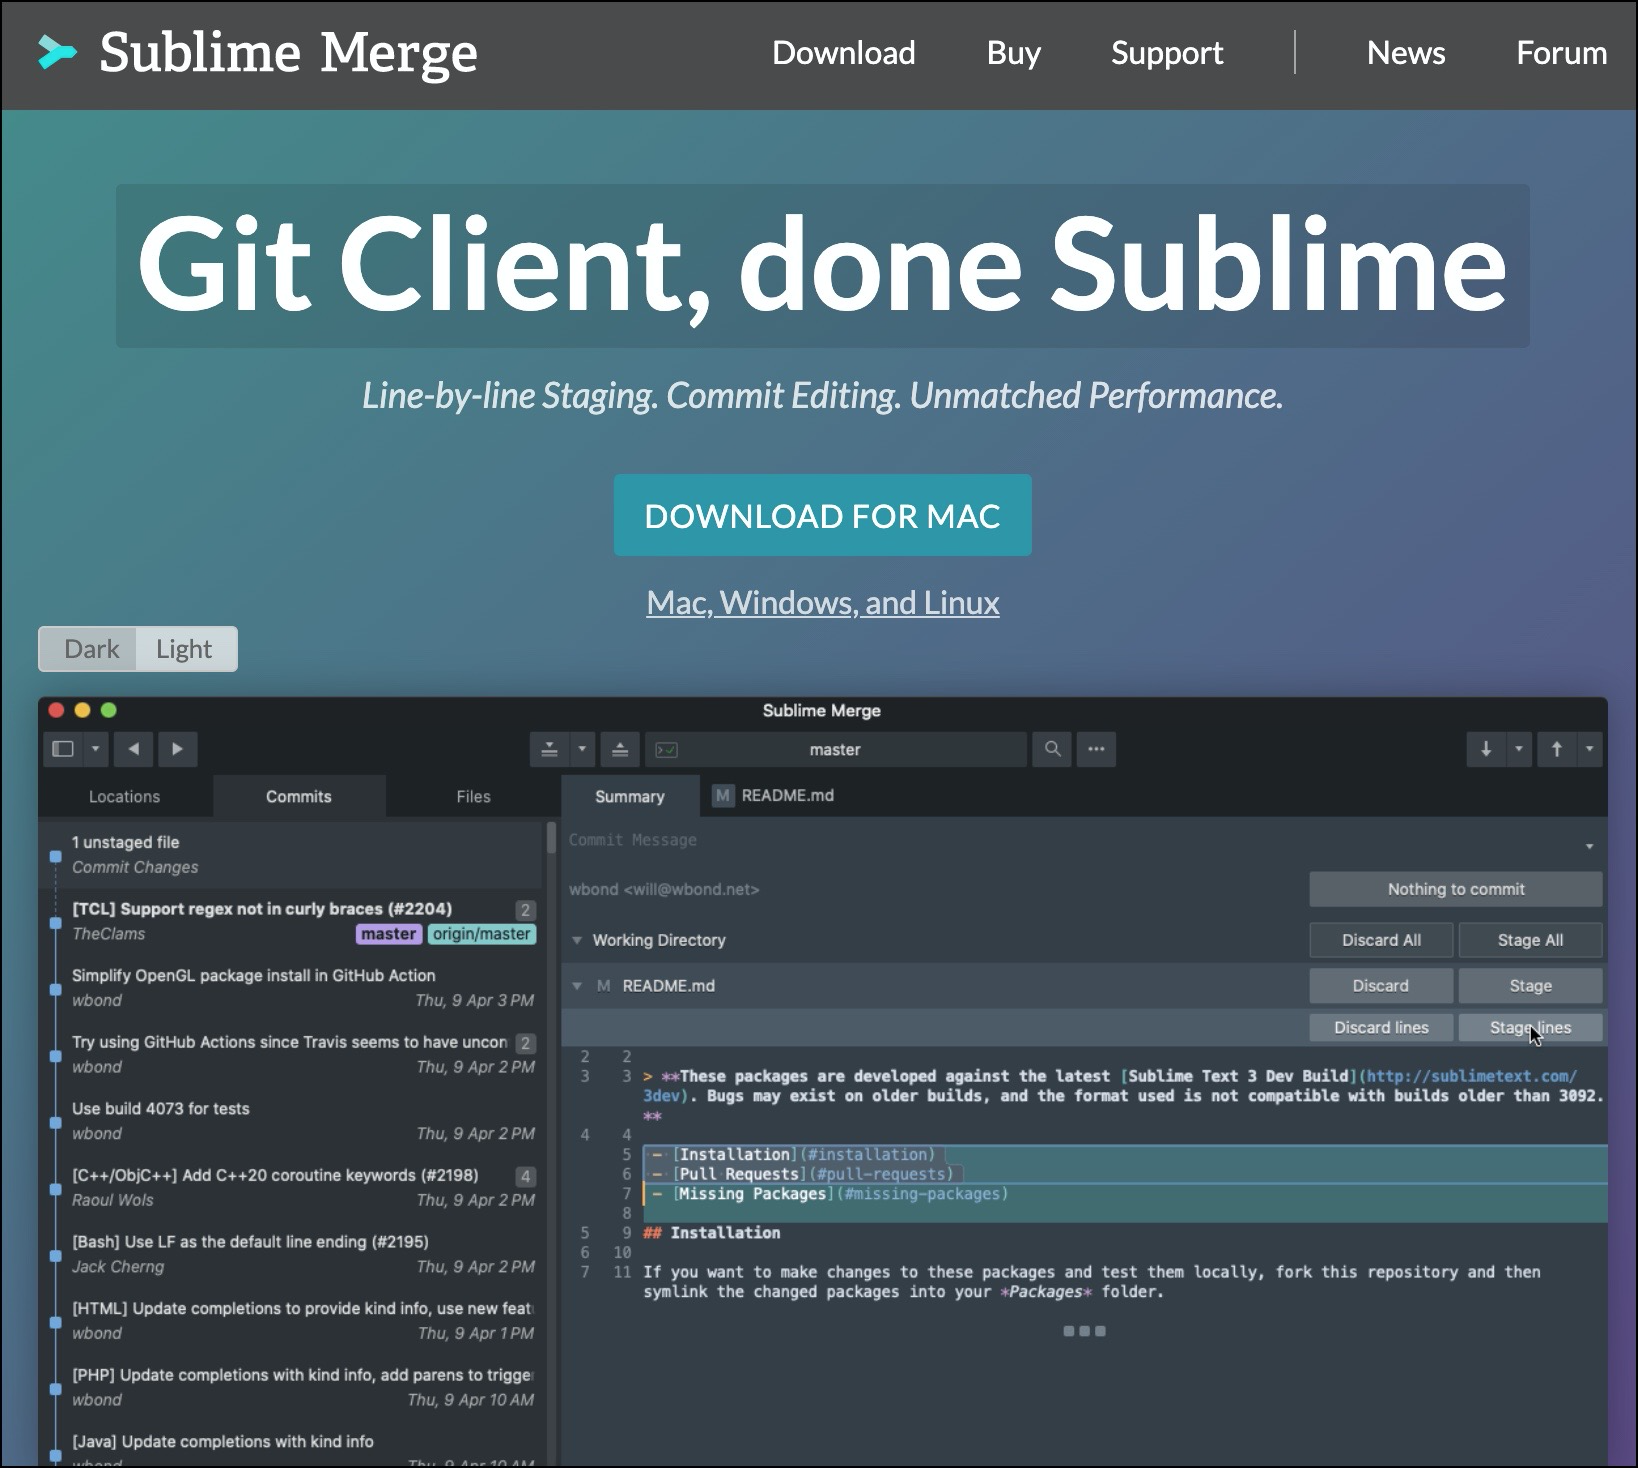Open the more options ellipsis icon
Screen dimensions: 1638x1468
click(x=1096, y=749)
